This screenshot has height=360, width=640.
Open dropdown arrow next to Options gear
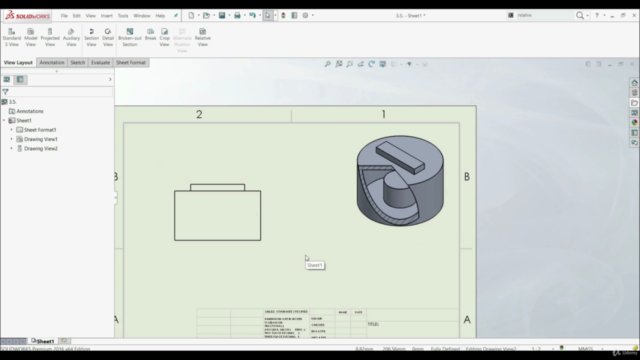click(x=313, y=16)
